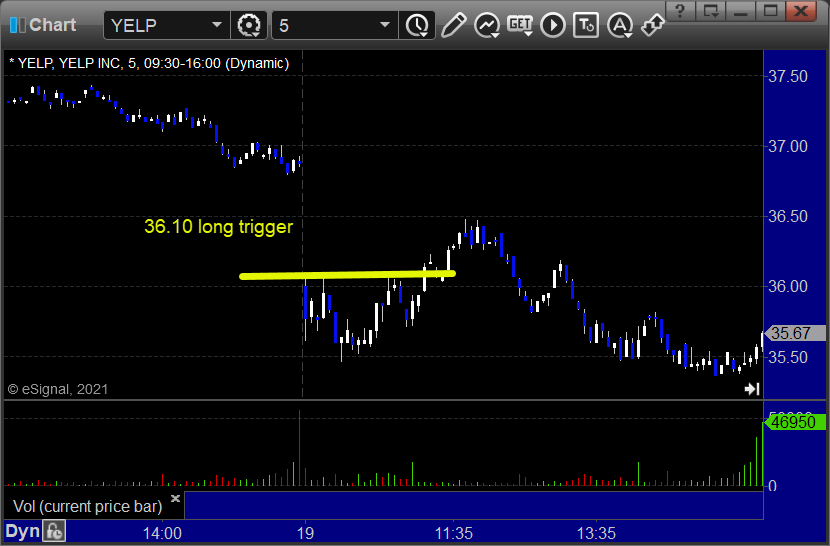Click the 11:35 time axis label
The width and height of the screenshot is (830, 546).
[454, 533]
